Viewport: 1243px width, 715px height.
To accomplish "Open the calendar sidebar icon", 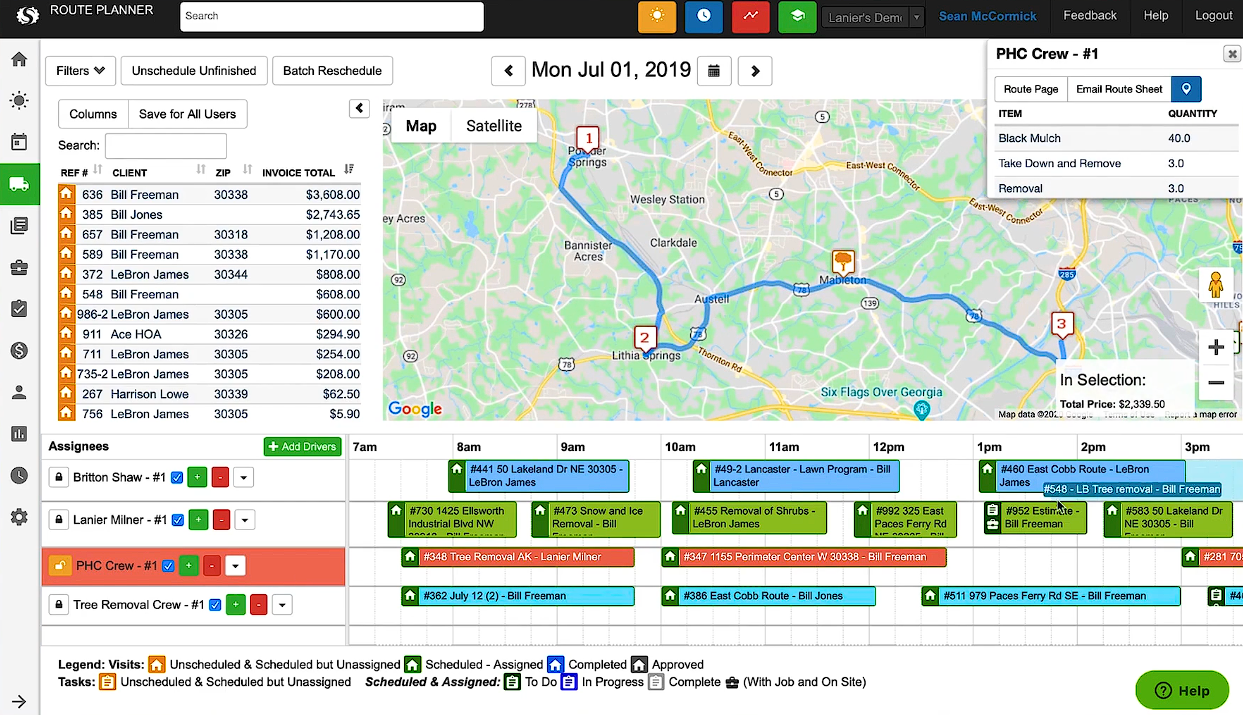I will [19, 142].
